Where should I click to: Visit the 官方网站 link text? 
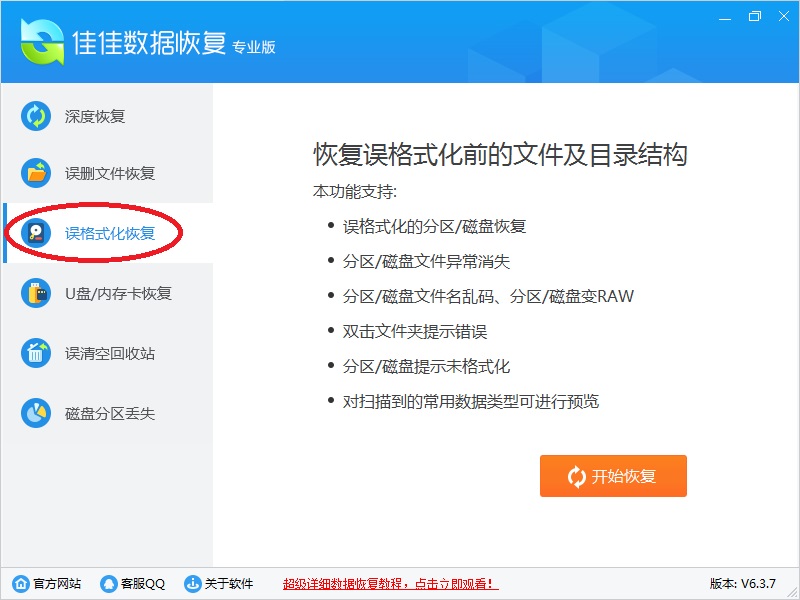57,583
